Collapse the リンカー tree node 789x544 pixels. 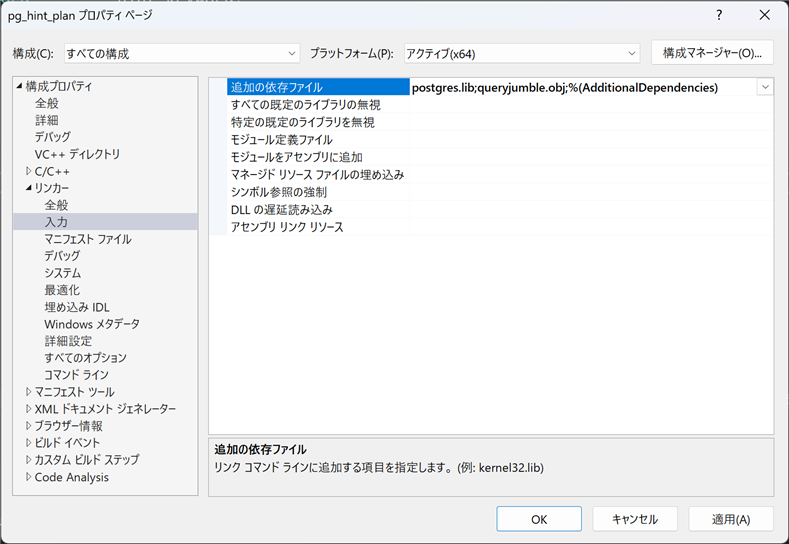tap(29, 188)
